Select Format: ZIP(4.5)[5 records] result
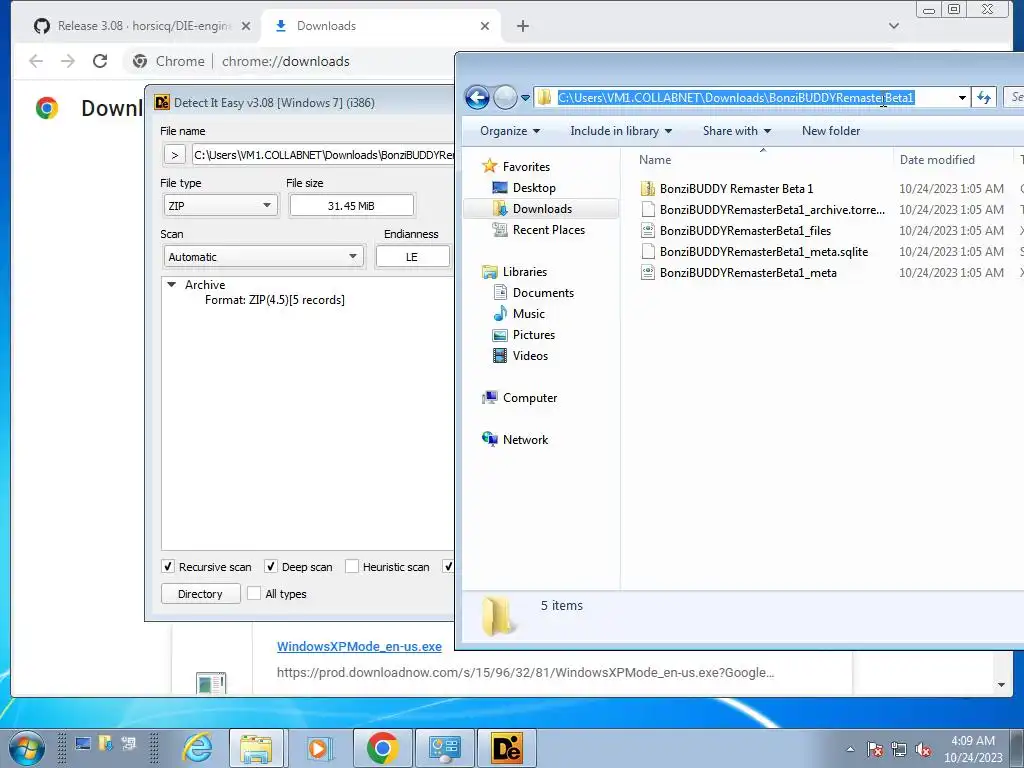The height and width of the screenshot is (768, 1024). [x=274, y=300]
